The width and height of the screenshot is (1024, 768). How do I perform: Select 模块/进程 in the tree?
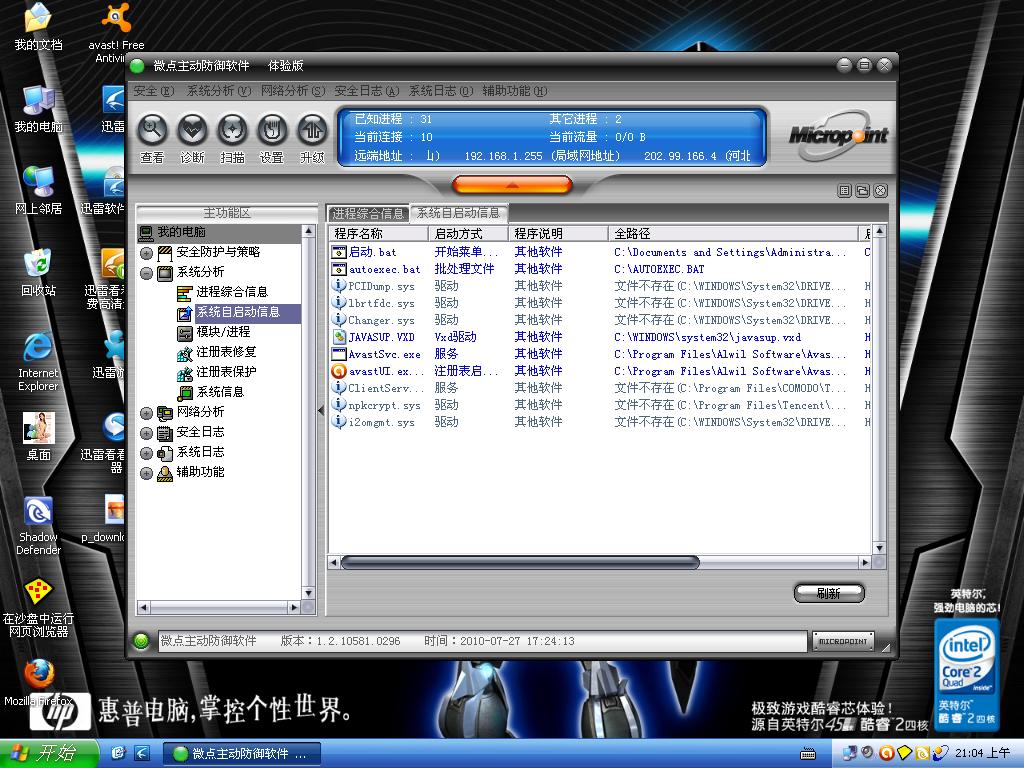[x=223, y=332]
